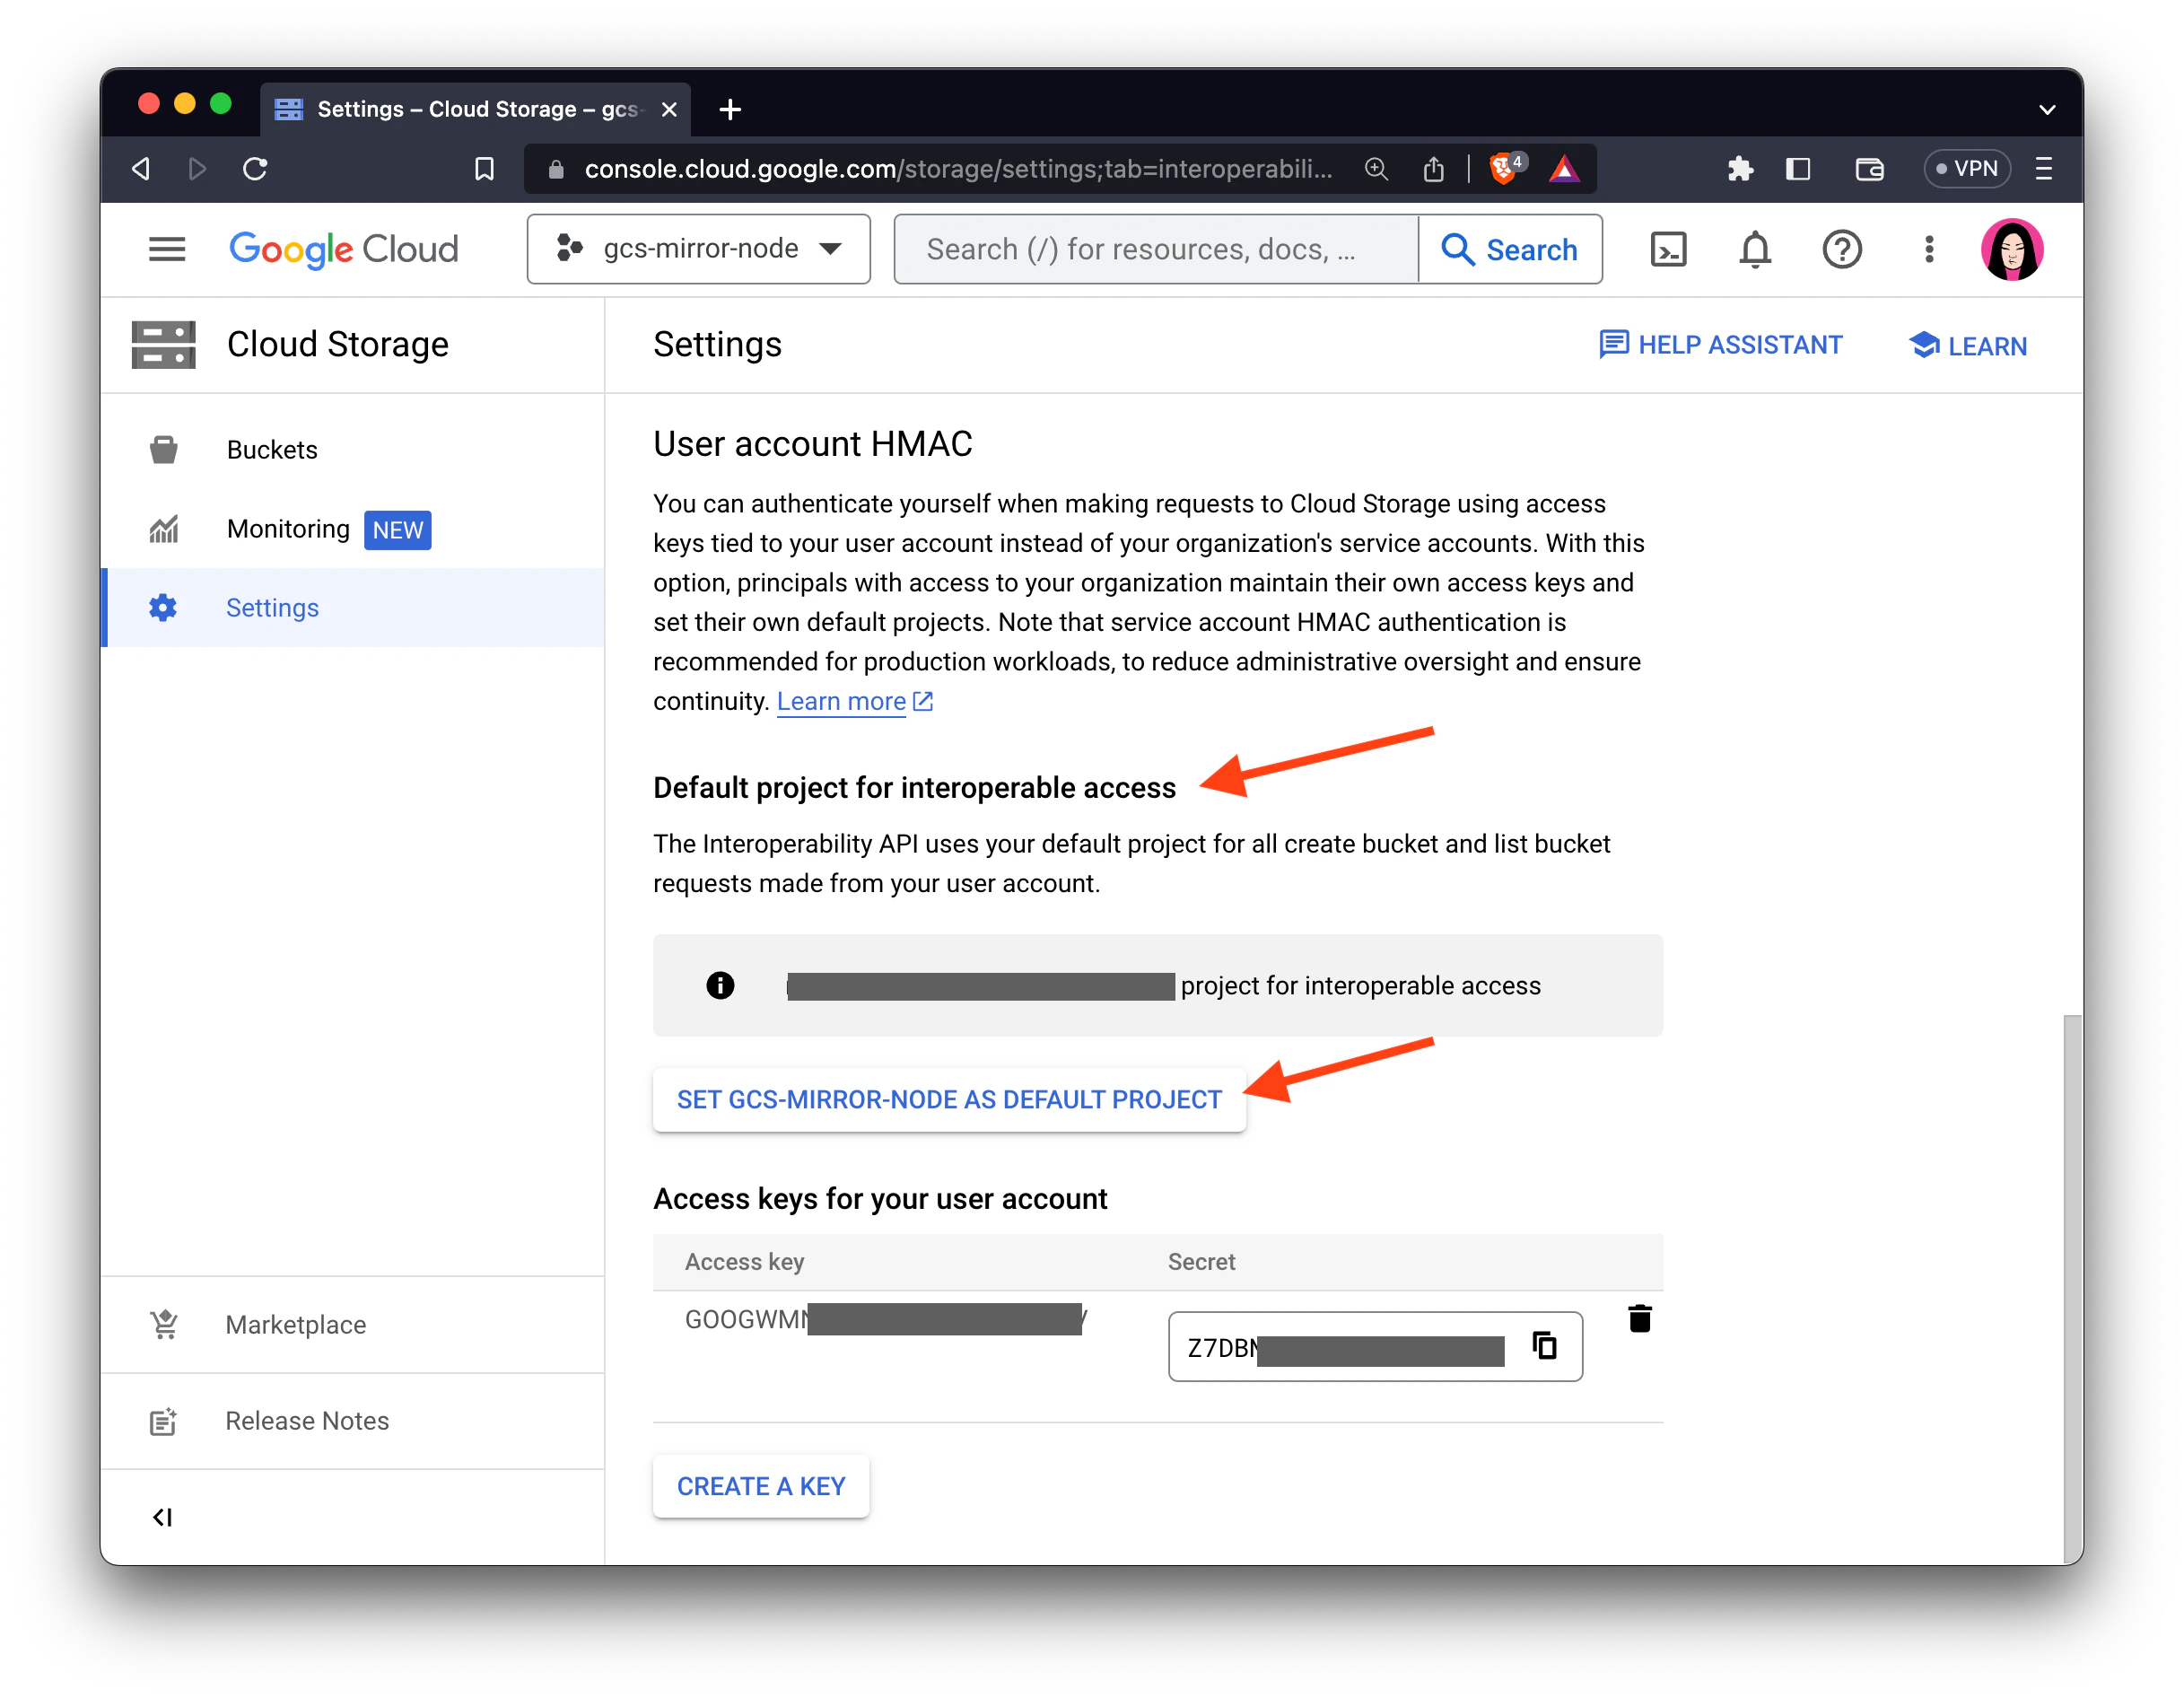Open help question mark icon
Viewport: 2184px width, 1698px height.
[x=1841, y=250]
